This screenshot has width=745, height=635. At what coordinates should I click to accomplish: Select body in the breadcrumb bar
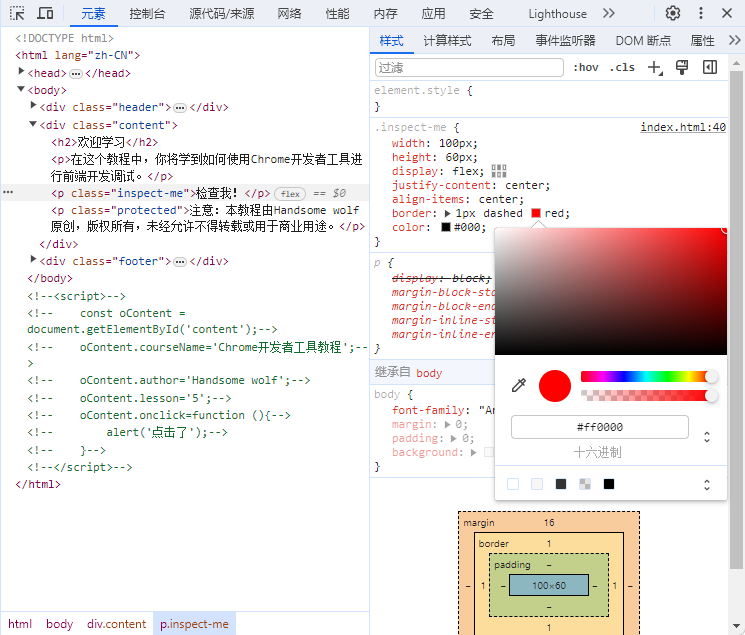click(59, 624)
